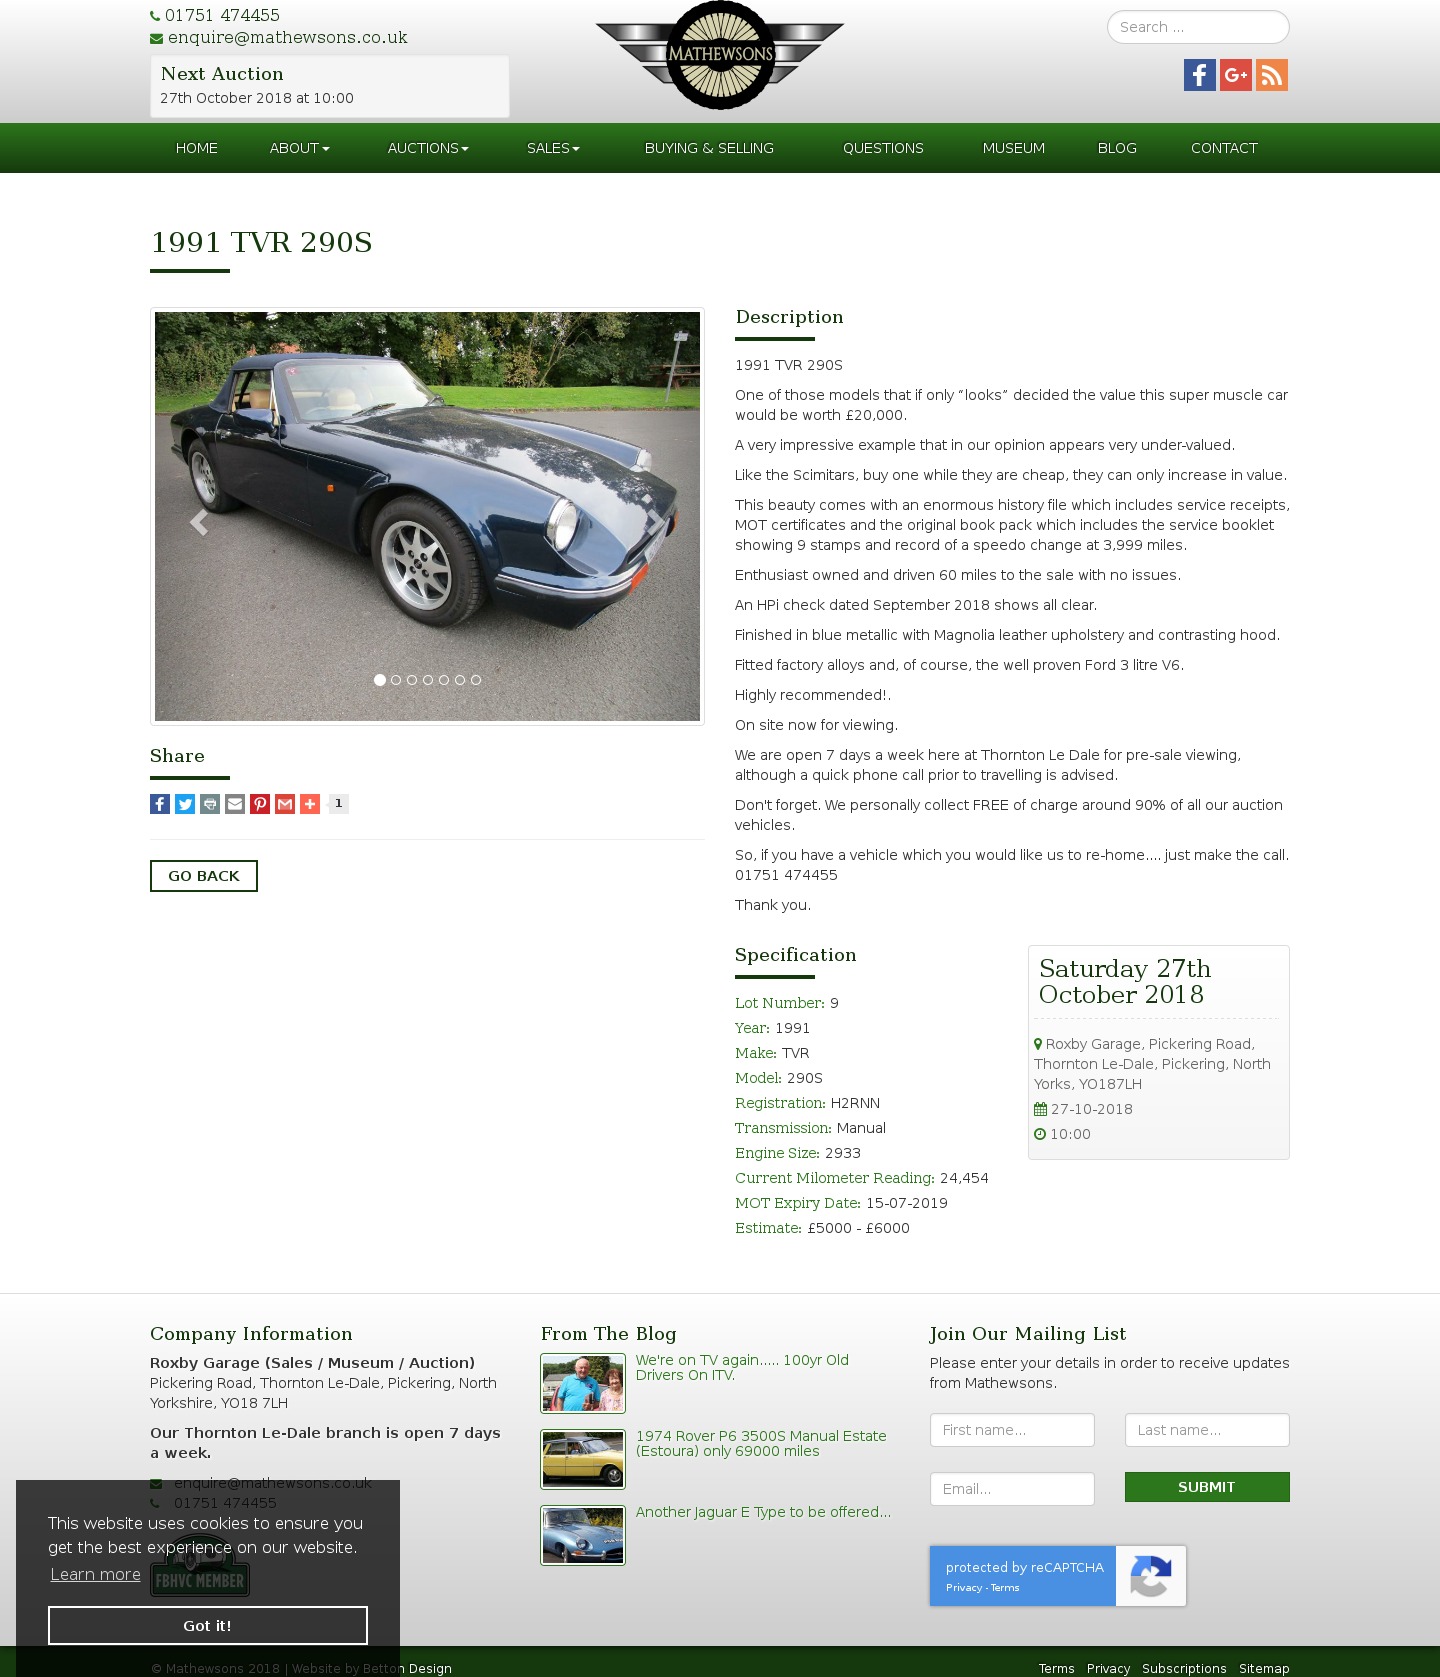
Task: Jump to fourth carousel photo dot
Action: [428, 680]
